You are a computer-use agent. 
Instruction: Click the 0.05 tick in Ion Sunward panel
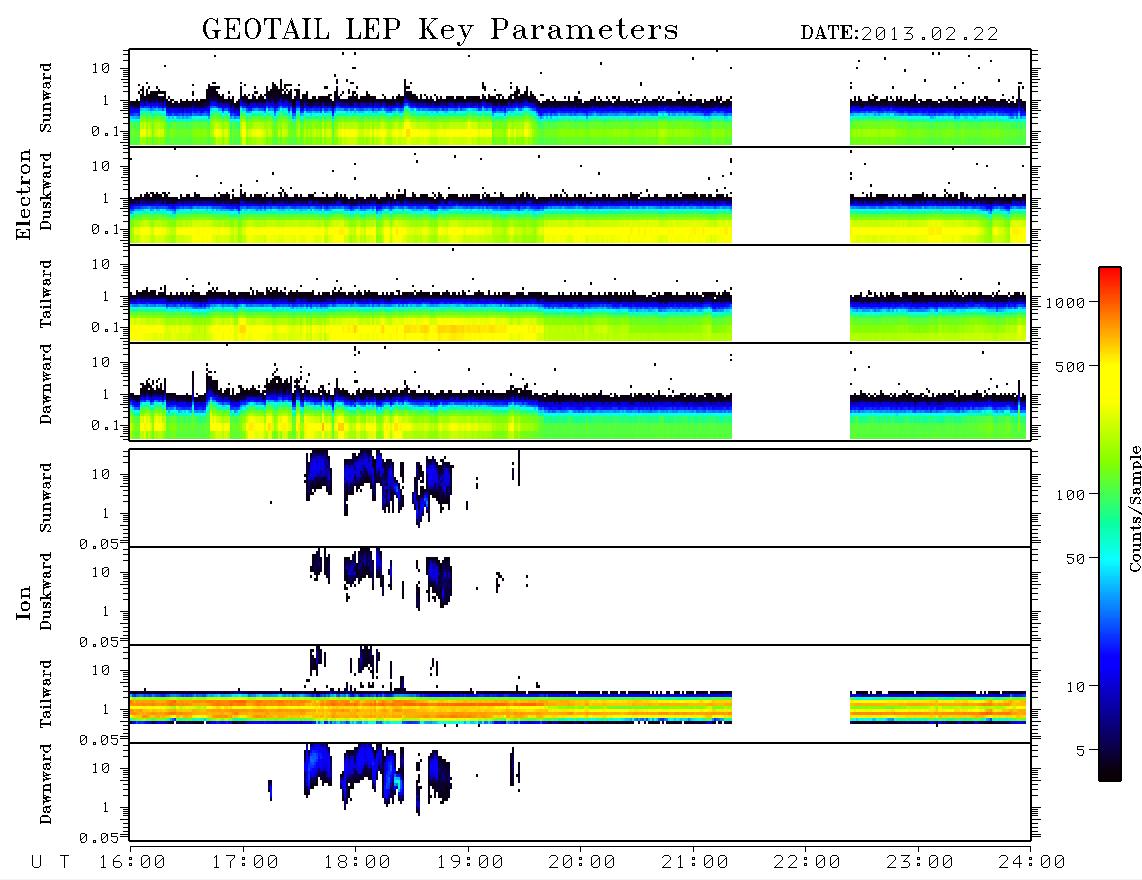[x=98, y=544]
